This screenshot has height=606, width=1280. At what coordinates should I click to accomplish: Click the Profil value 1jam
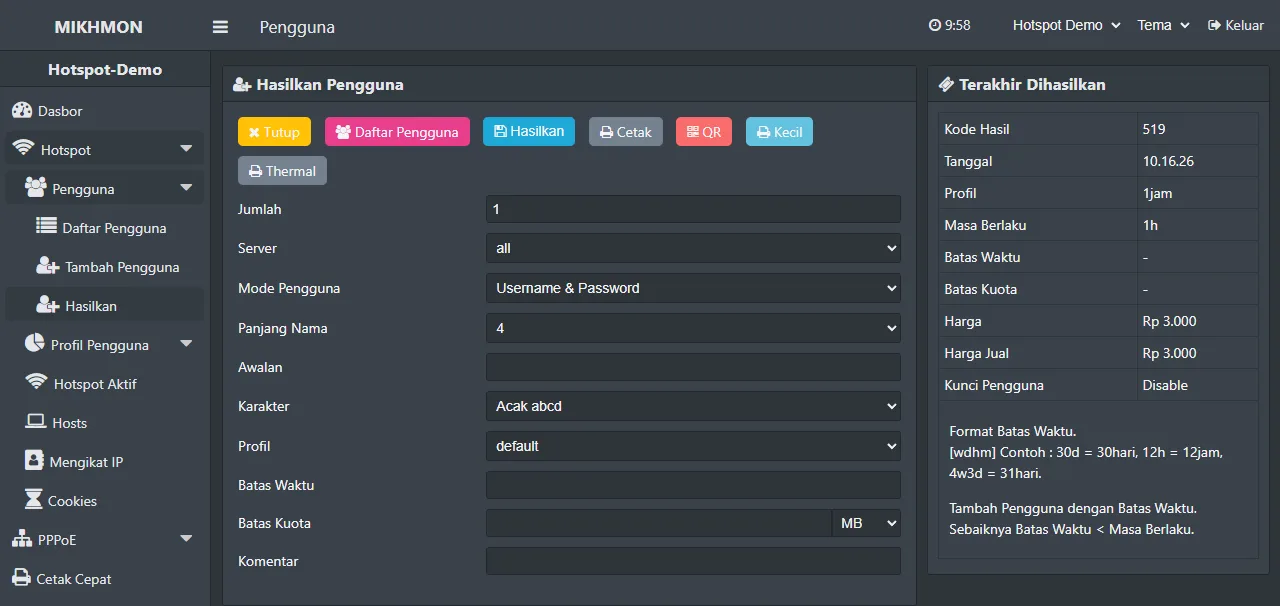tap(1158, 193)
